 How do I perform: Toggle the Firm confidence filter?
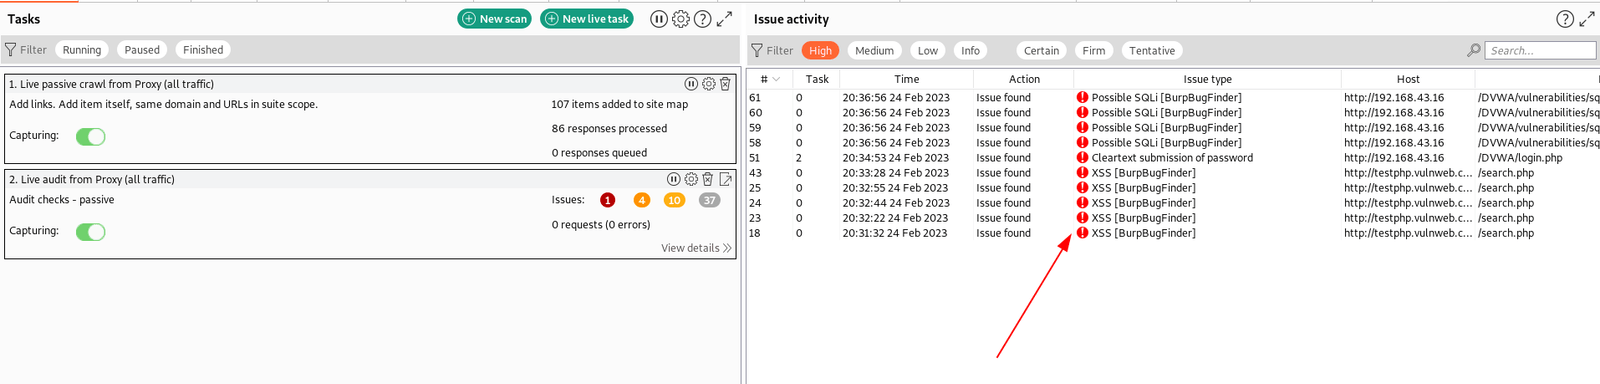tap(1094, 50)
